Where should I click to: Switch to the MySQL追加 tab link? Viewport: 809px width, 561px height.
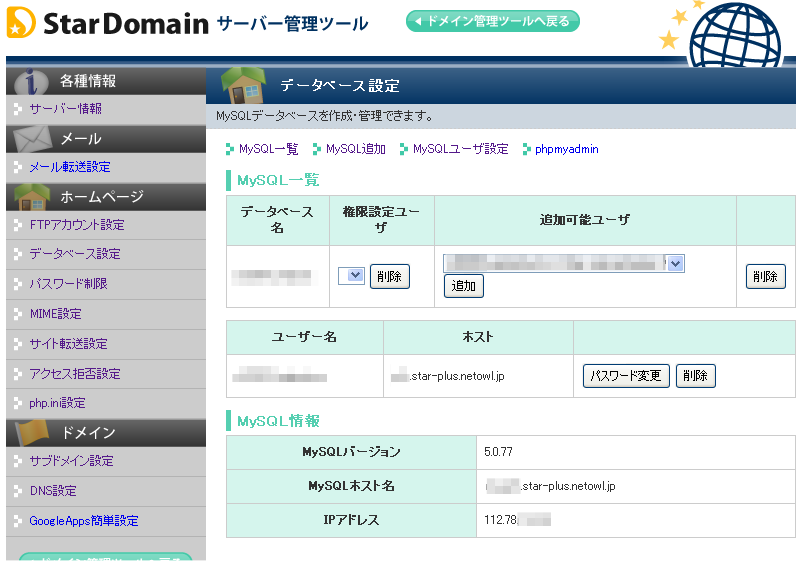coord(355,149)
